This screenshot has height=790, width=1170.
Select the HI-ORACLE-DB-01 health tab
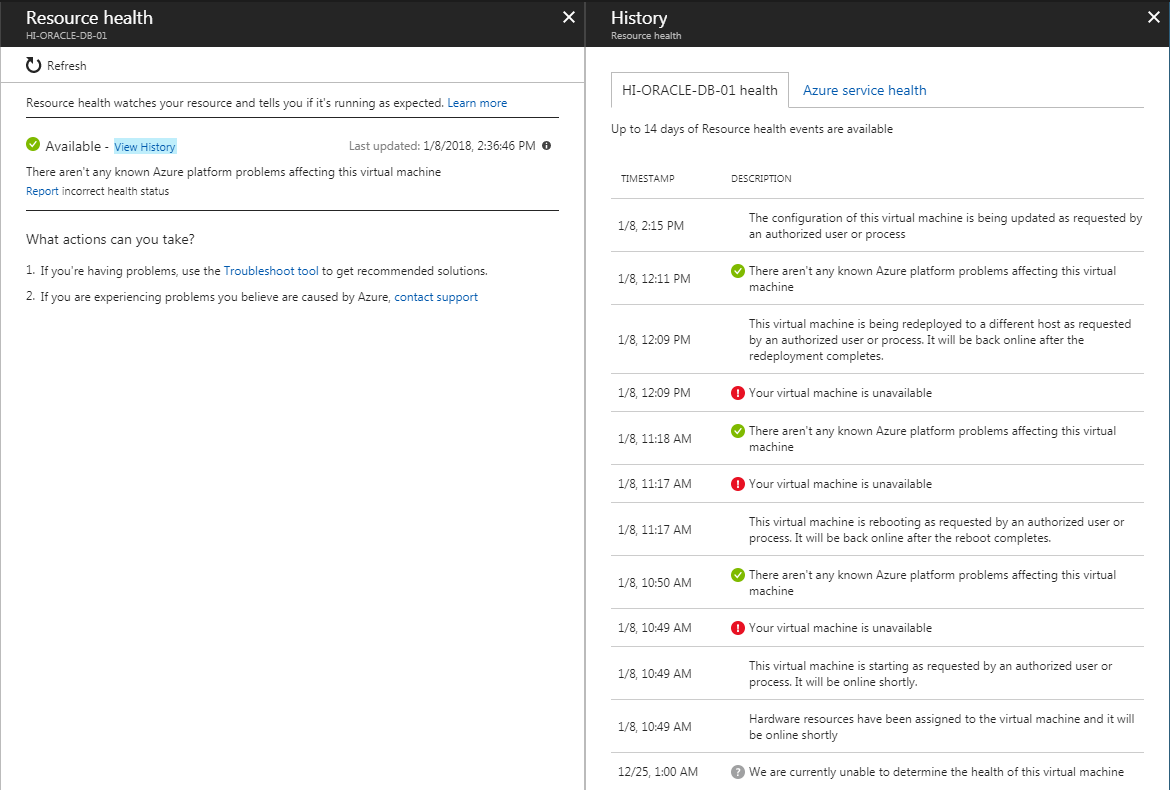pyautogui.click(x=699, y=90)
